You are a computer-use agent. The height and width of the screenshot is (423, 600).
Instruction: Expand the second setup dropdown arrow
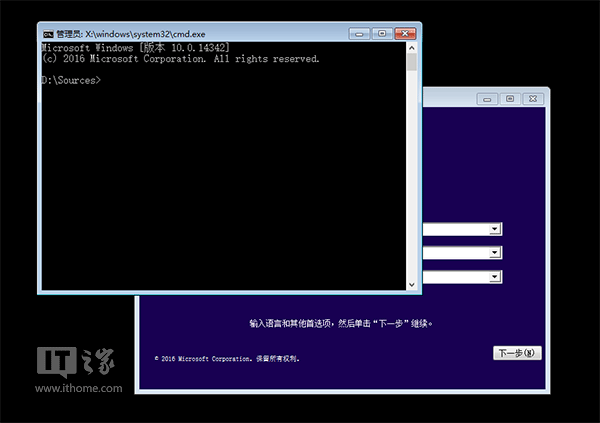[494, 253]
